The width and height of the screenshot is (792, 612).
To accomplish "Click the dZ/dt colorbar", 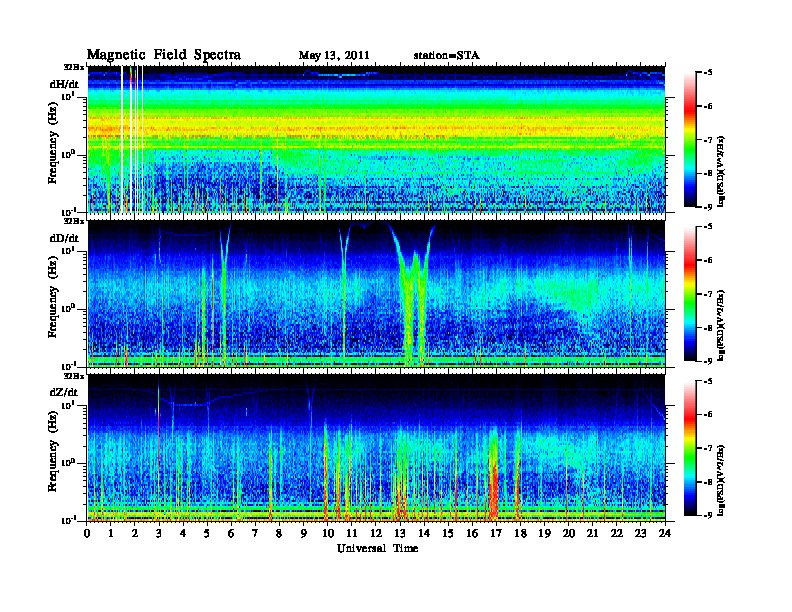I will coord(690,448).
